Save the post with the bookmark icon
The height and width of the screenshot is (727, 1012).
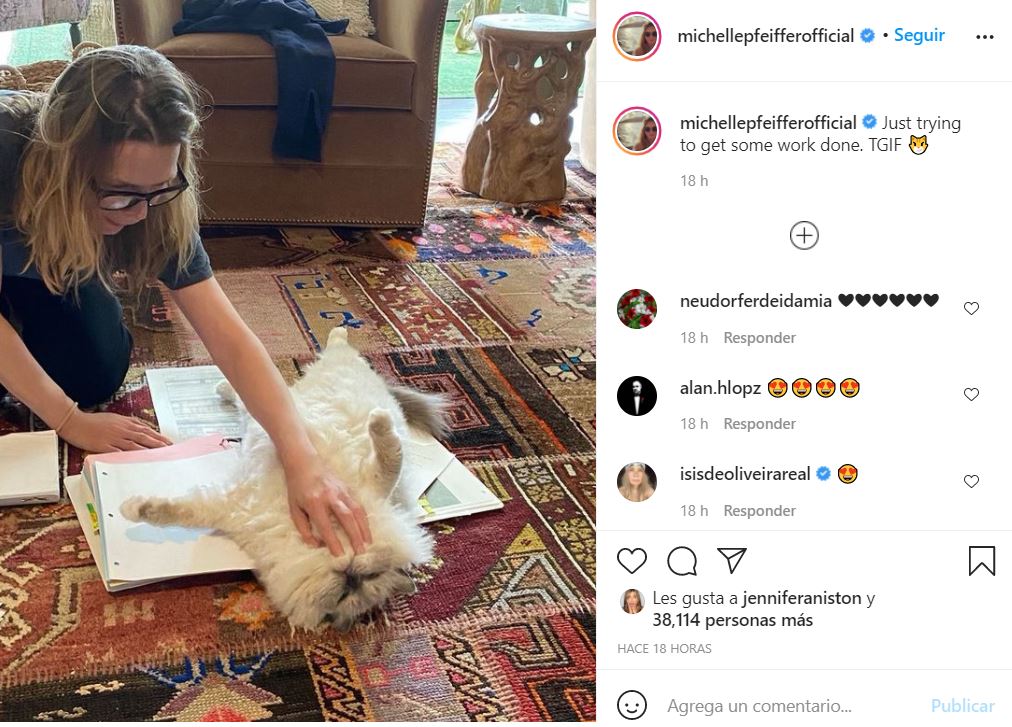click(x=982, y=560)
